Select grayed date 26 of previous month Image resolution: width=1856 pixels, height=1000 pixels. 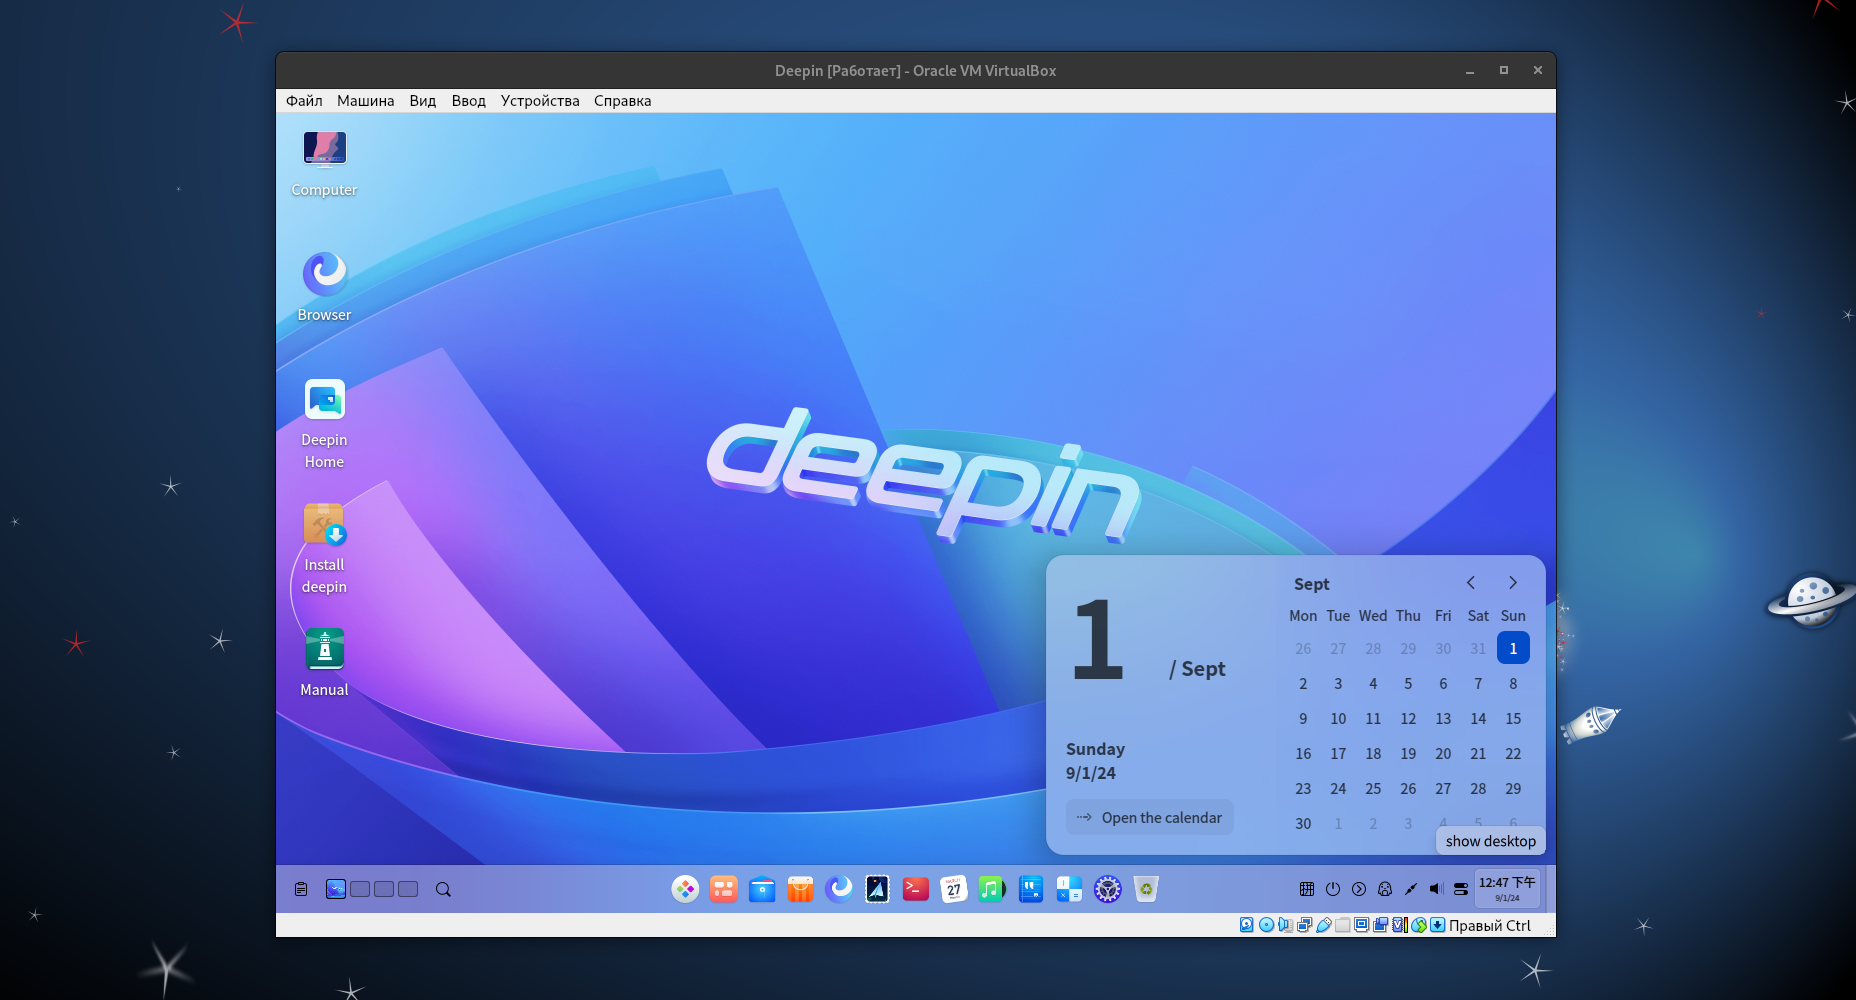[x=1303, y=648]
